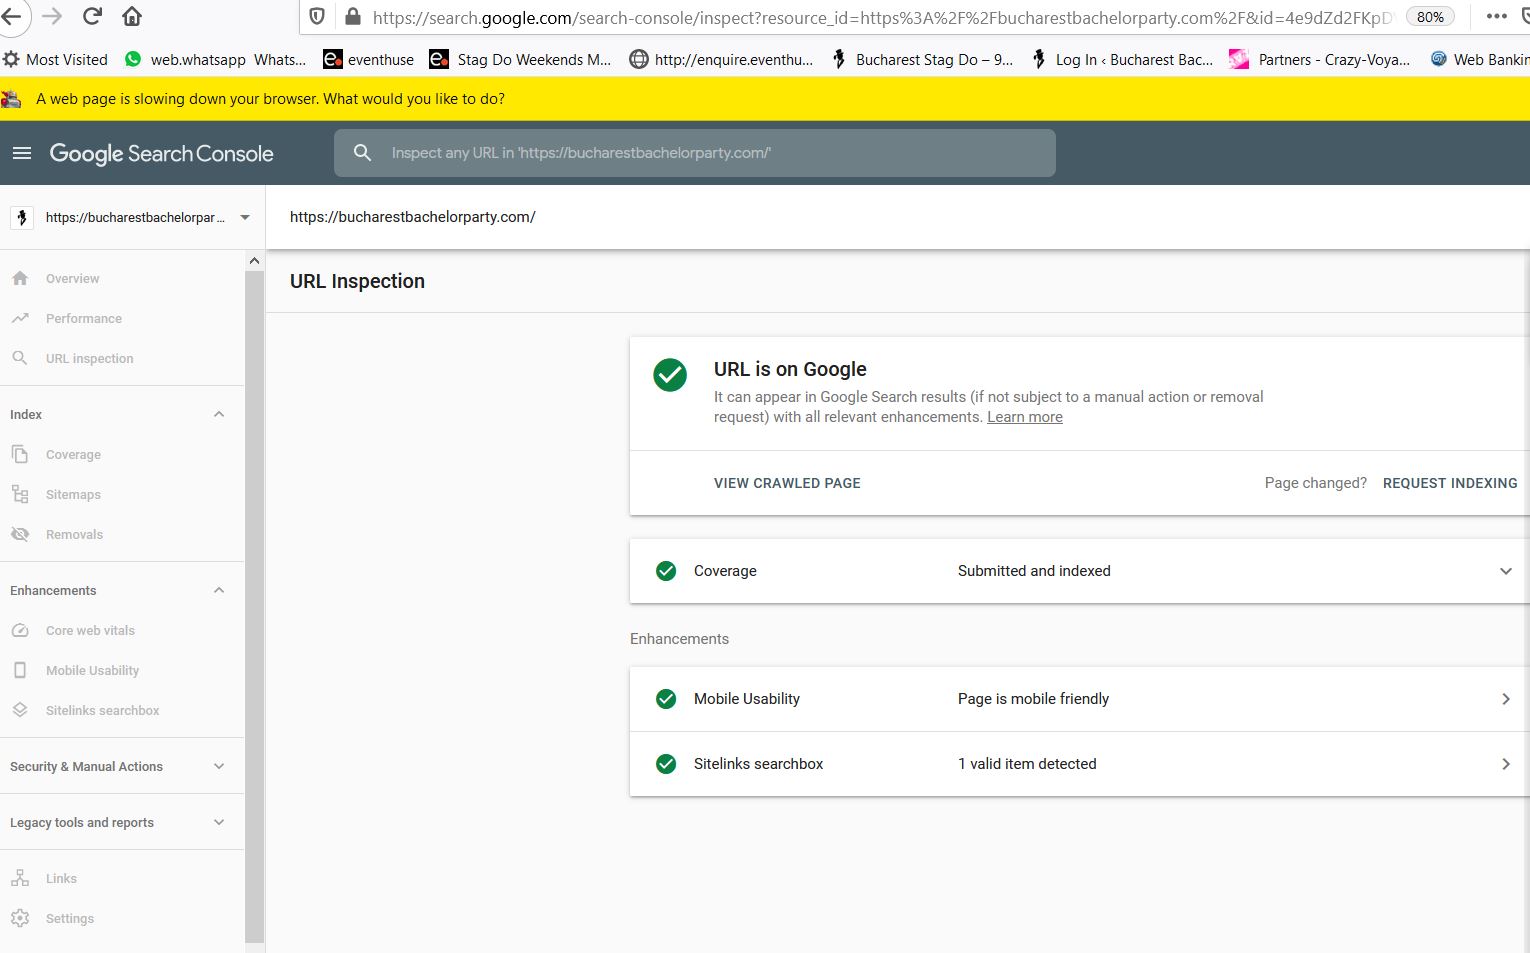
Task: Open the Learn more link
Action: click(1025, 417)
